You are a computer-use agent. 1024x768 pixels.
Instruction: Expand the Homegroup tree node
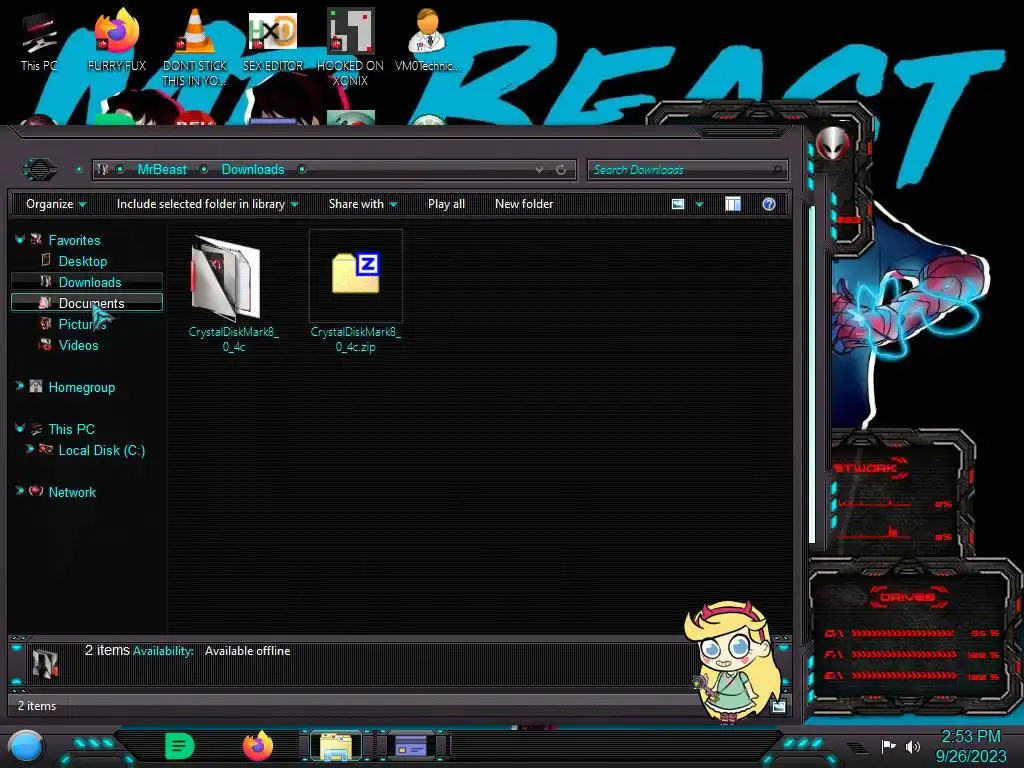pyautogui.click(x=20, y=386)
